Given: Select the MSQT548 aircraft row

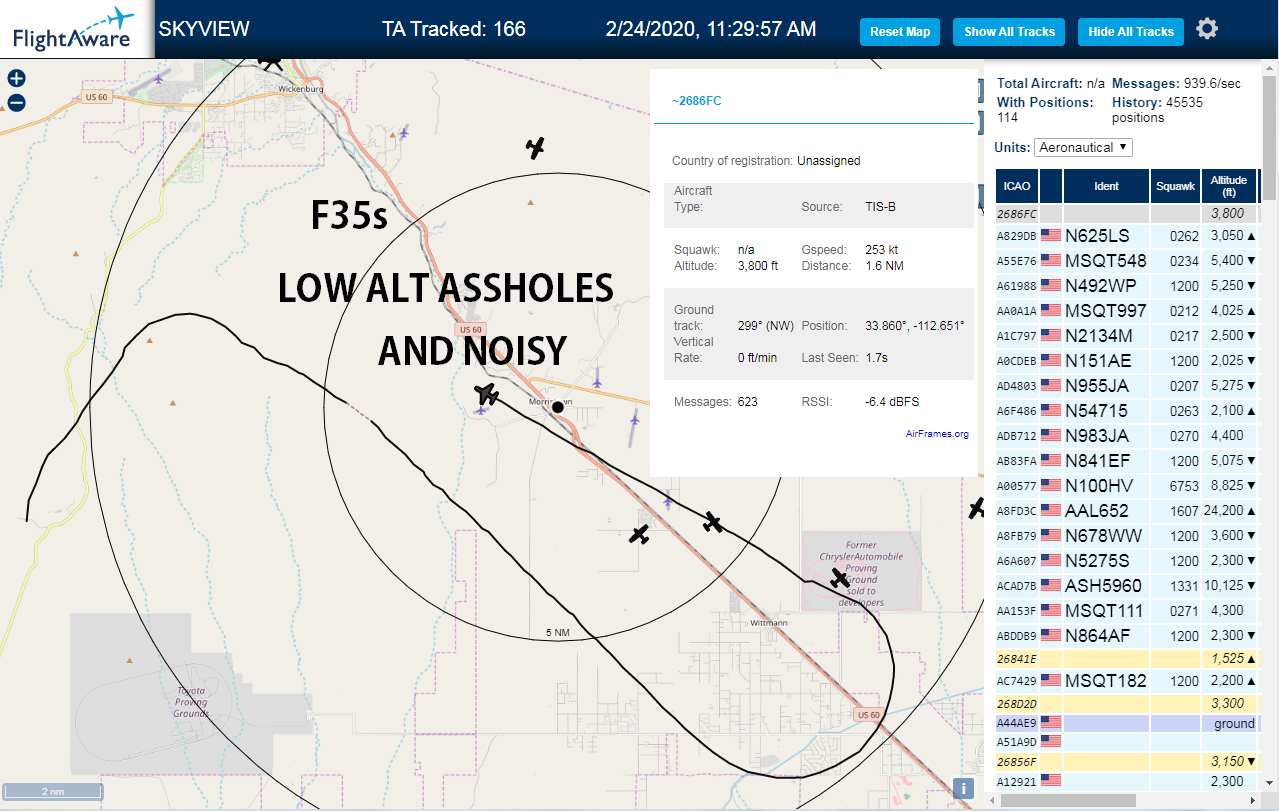Looking at the screenshot, I should pyautogui.click(x=1127, y=261).
